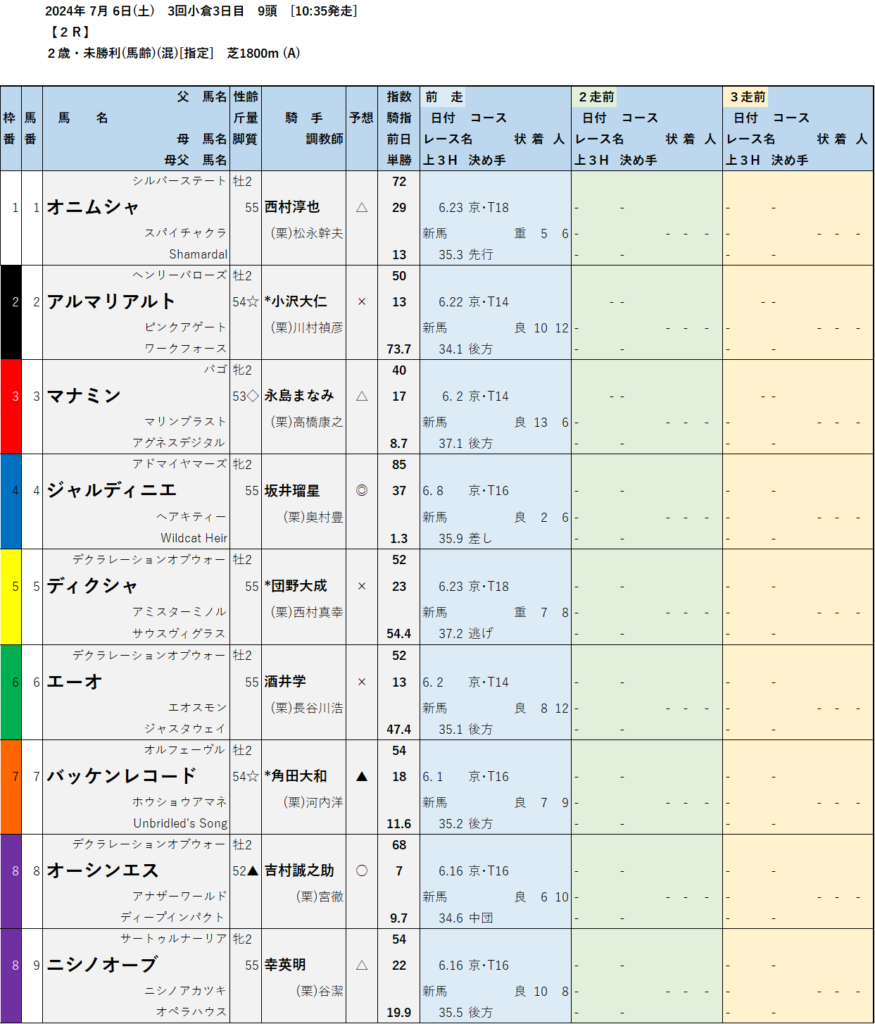Screen dimensions: 875x1024
Task: Click the green frame number 6 cell
Action: 10,692
